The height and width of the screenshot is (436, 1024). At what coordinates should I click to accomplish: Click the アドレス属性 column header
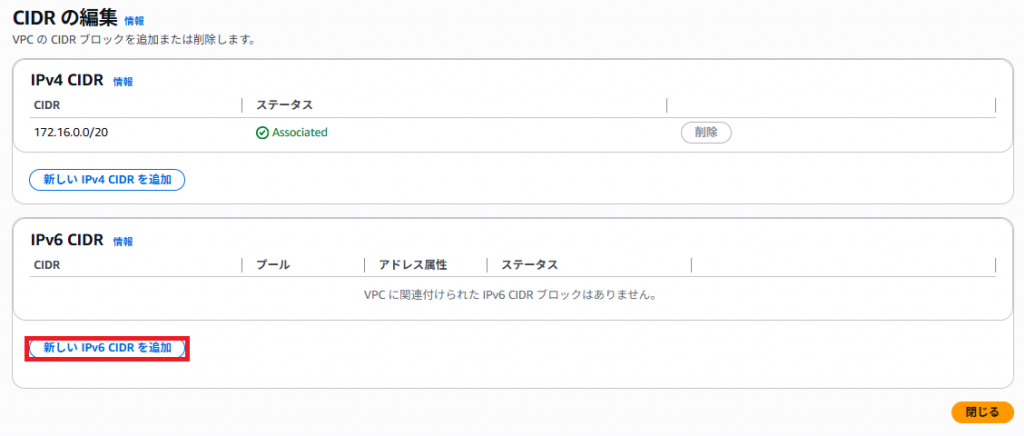pos(413,265)
